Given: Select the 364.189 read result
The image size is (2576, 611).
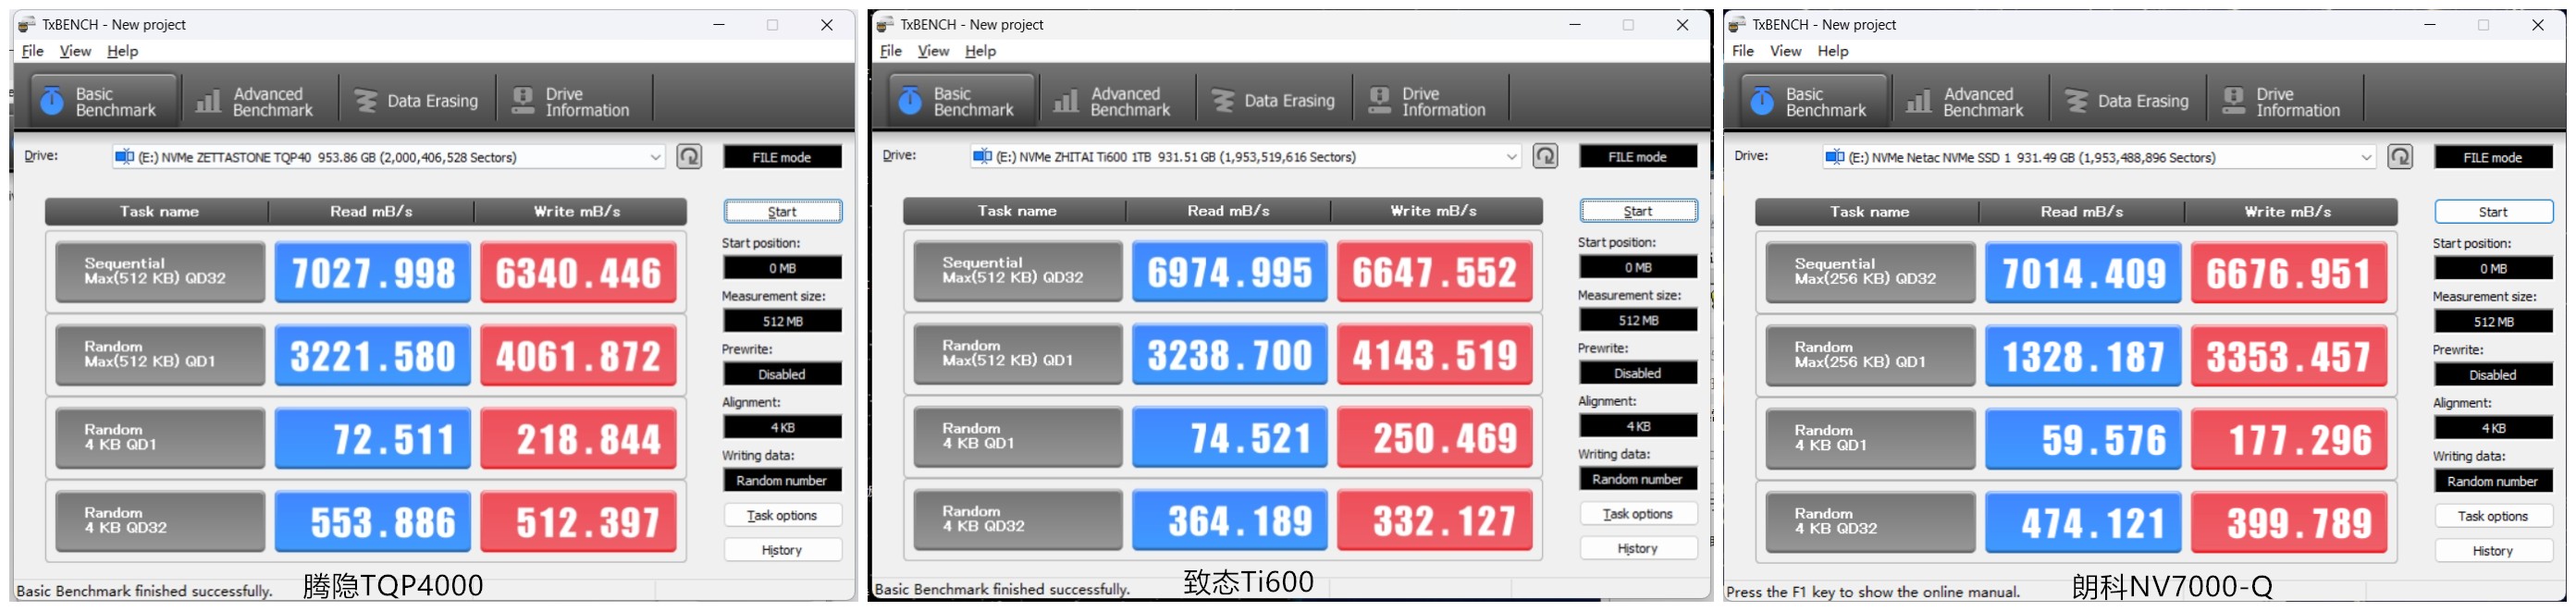Looking at the screenshot, I should click(x=1230, y=520).
